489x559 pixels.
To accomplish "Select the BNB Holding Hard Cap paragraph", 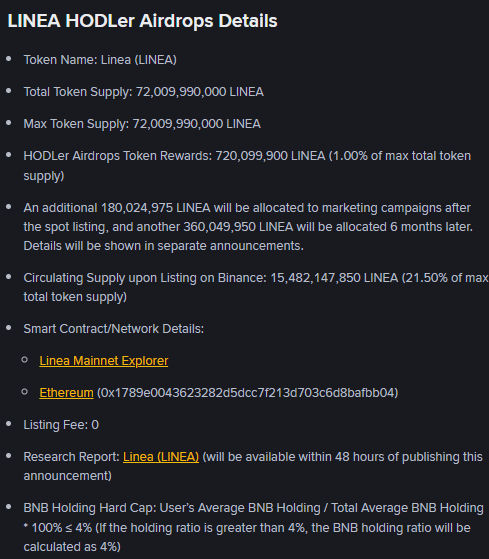I will [253, 527].
